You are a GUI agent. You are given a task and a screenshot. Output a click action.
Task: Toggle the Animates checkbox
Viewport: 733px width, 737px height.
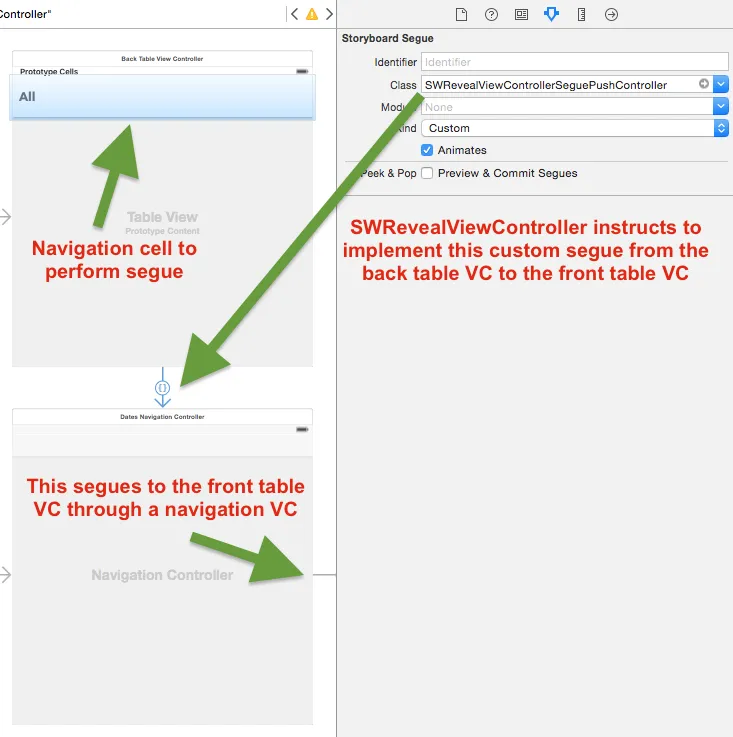coord(427,150)
